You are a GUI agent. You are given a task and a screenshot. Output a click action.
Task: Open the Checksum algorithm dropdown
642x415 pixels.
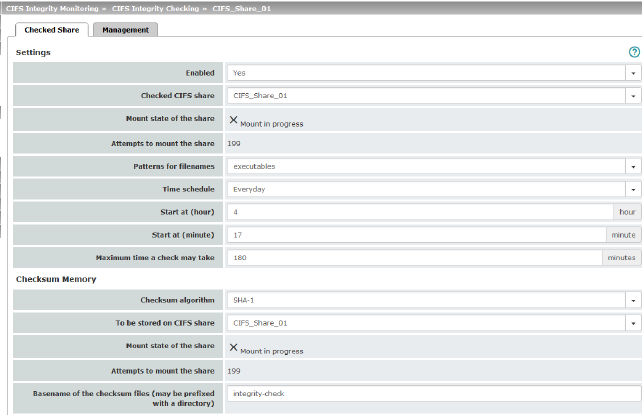click(633, 300)
